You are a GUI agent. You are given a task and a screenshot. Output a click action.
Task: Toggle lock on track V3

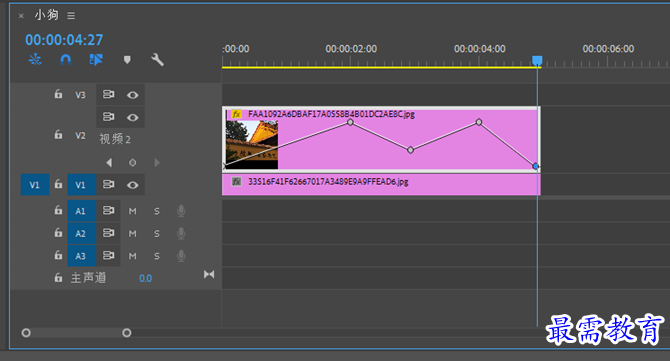click(x=58, y=94)
